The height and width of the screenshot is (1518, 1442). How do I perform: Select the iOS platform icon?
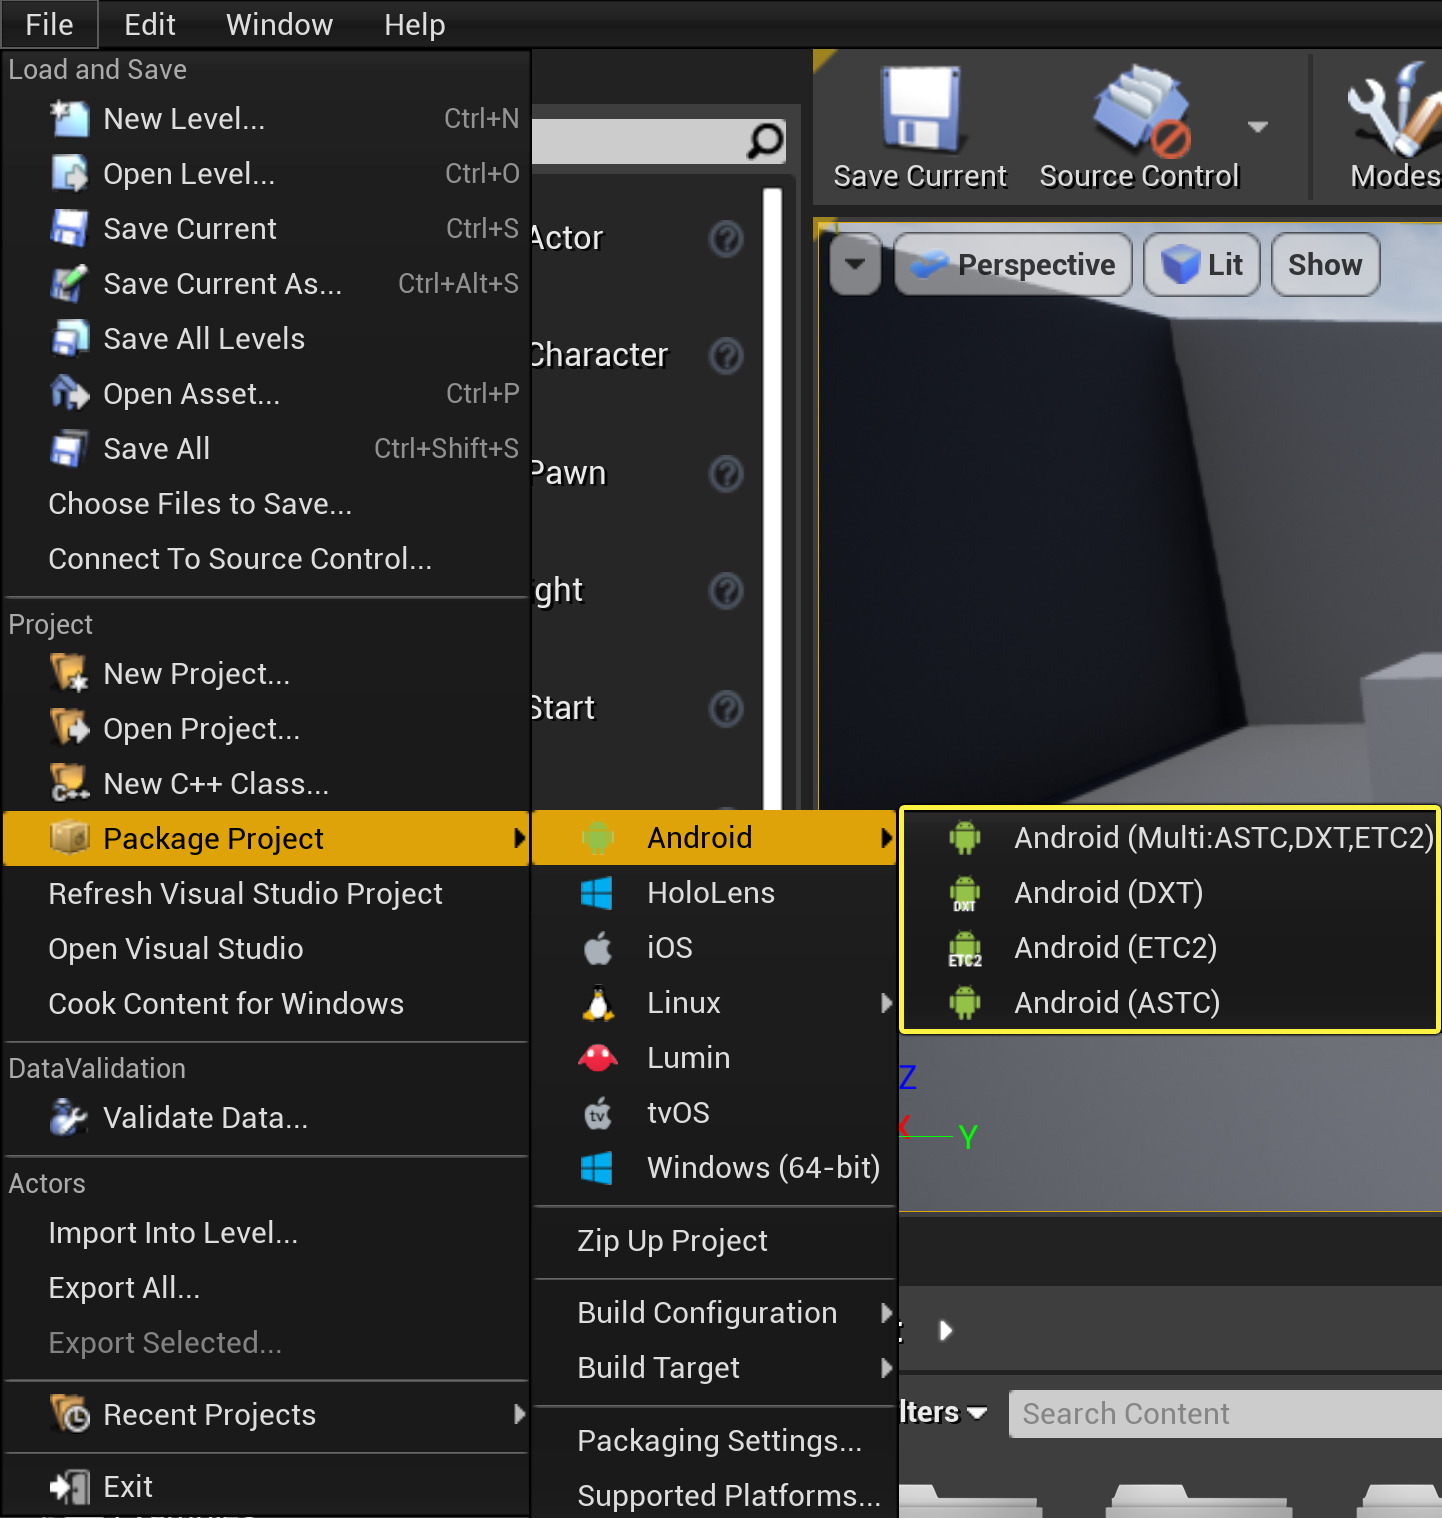[x=597, y=947]
